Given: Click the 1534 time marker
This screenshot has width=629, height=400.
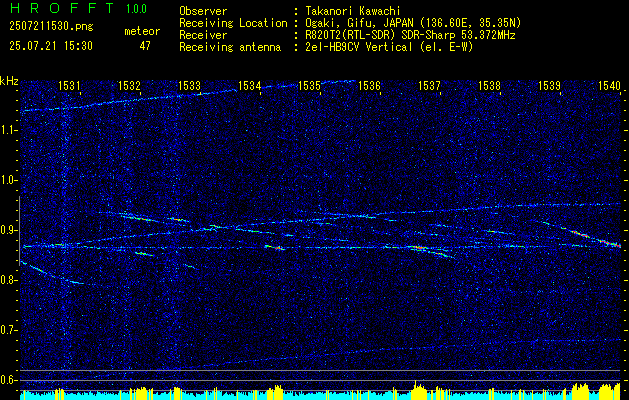Looking at the screenshot, I should 250,85.
